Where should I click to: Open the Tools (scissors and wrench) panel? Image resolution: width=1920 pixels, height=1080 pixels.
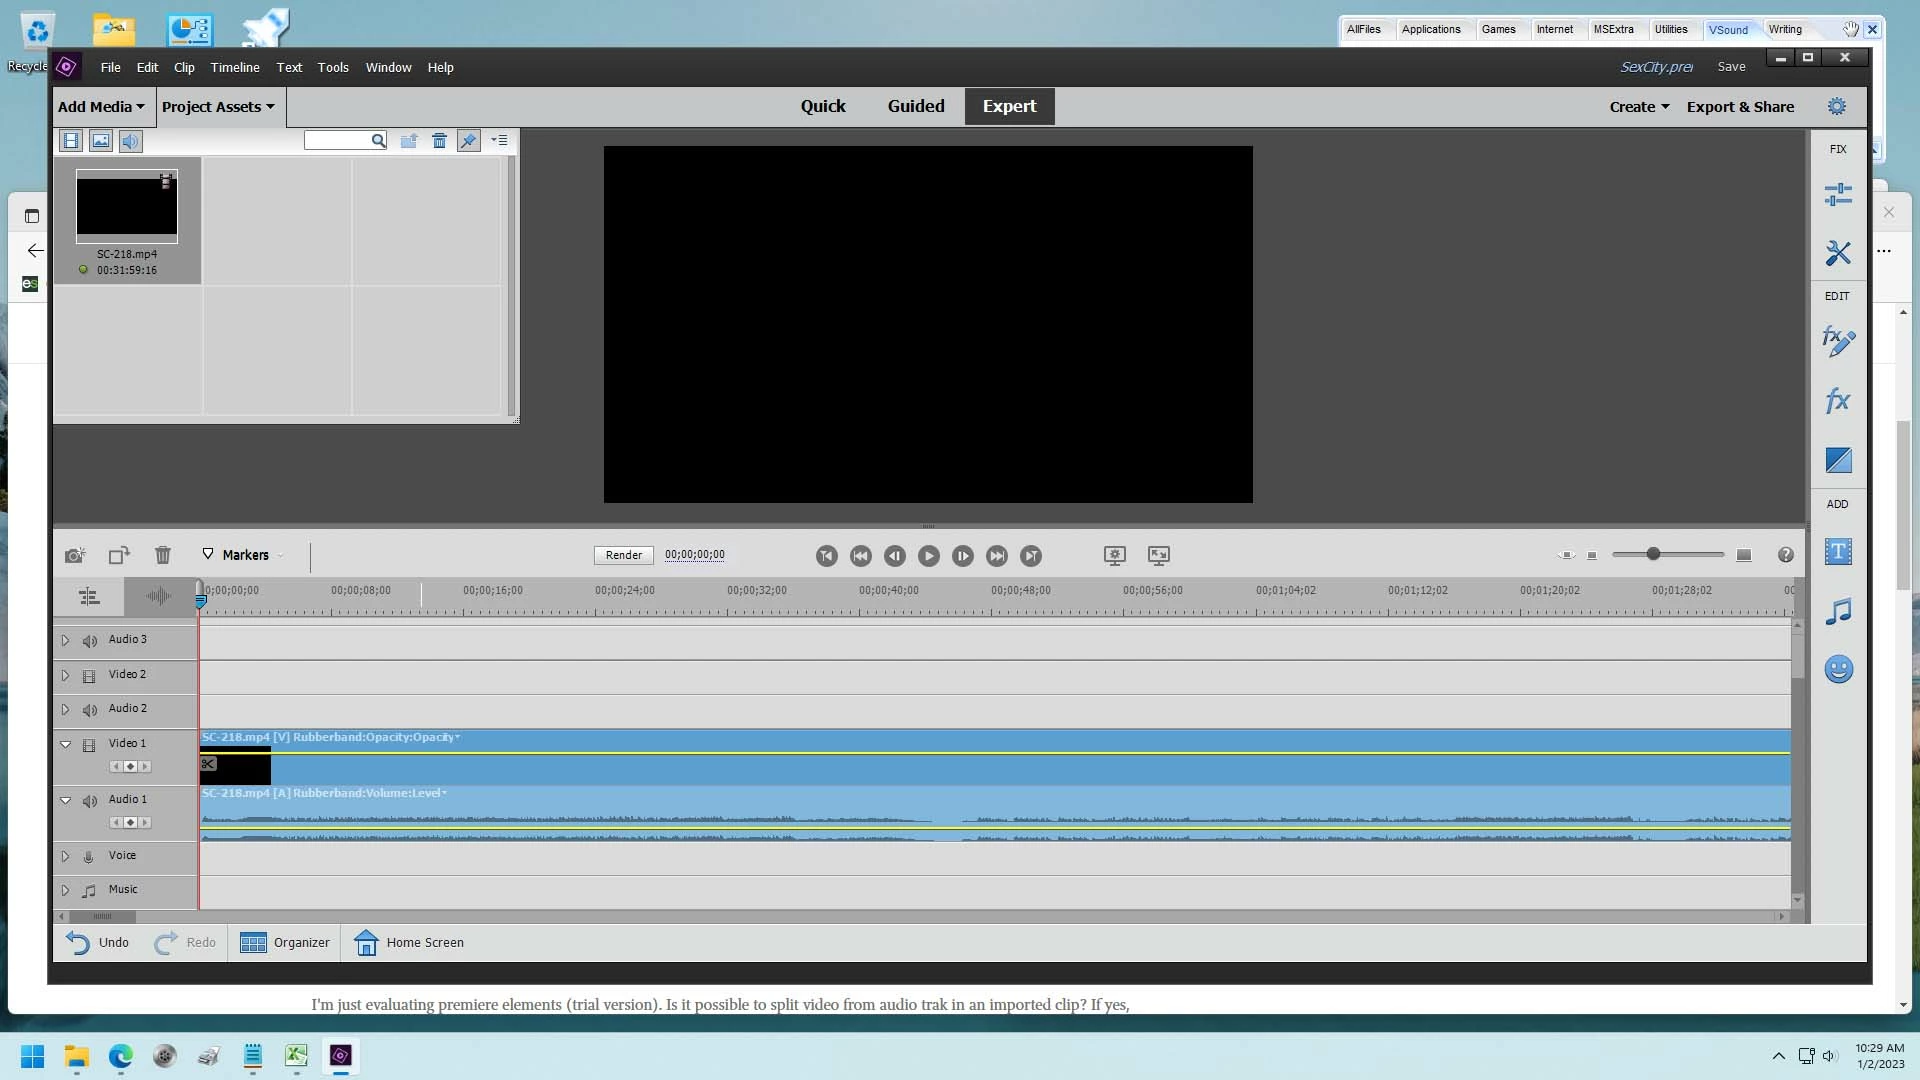click(x=1838, y=253)
